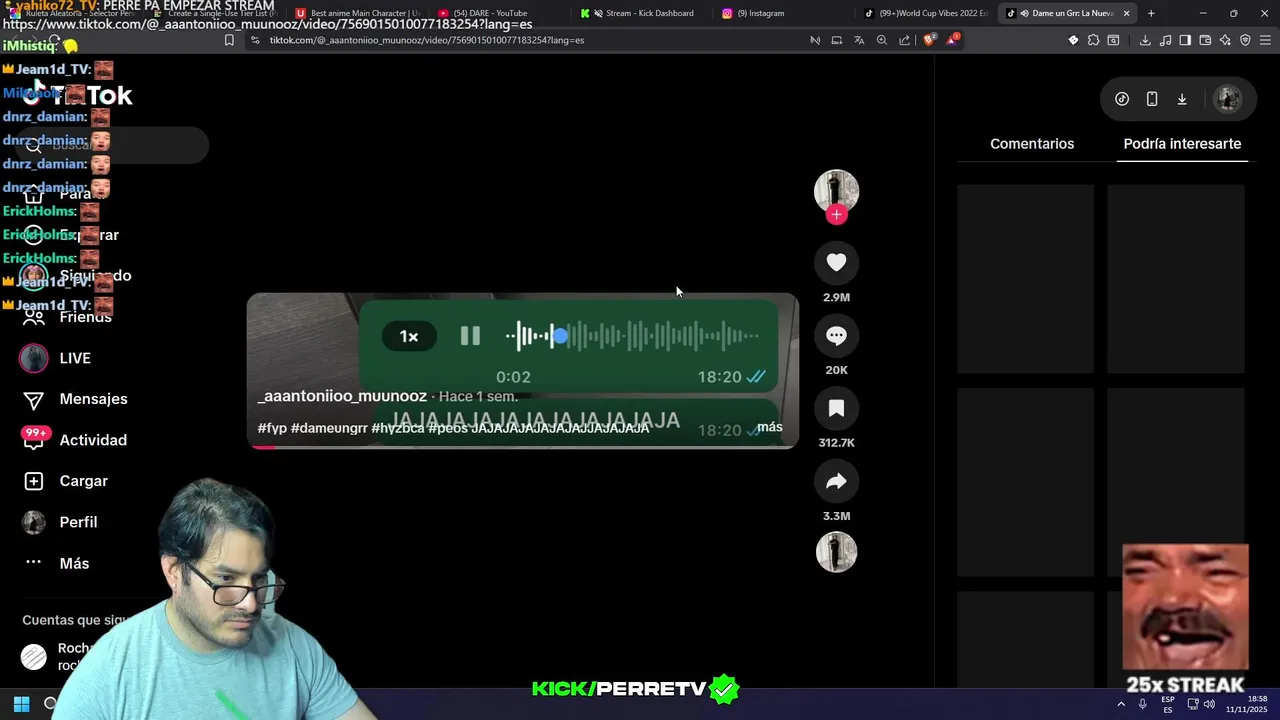Open the #fyp hashtag link
Viewport: 1280px width, 720px height.
(x=272, y=428)
